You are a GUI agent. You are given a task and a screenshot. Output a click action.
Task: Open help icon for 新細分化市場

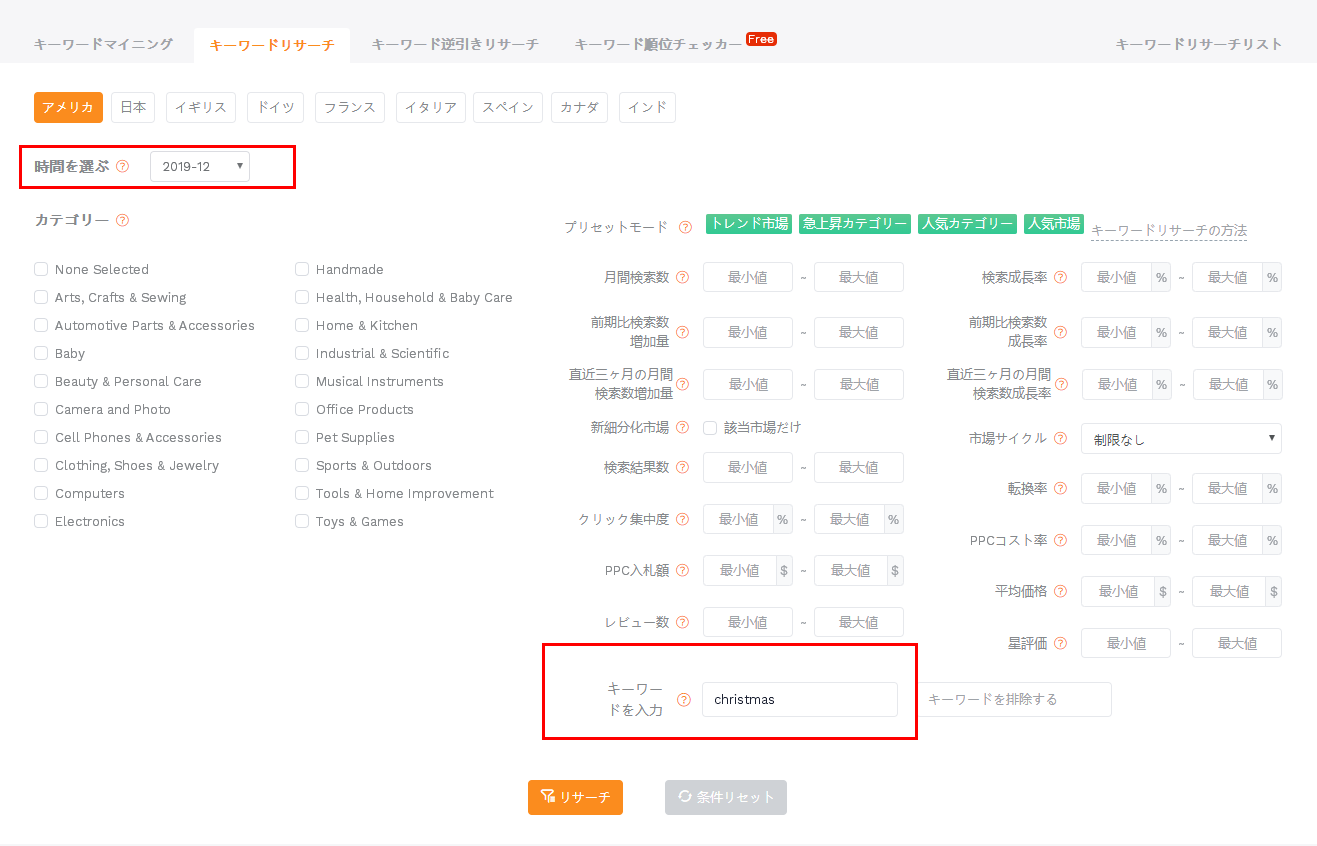click(682, 427)
